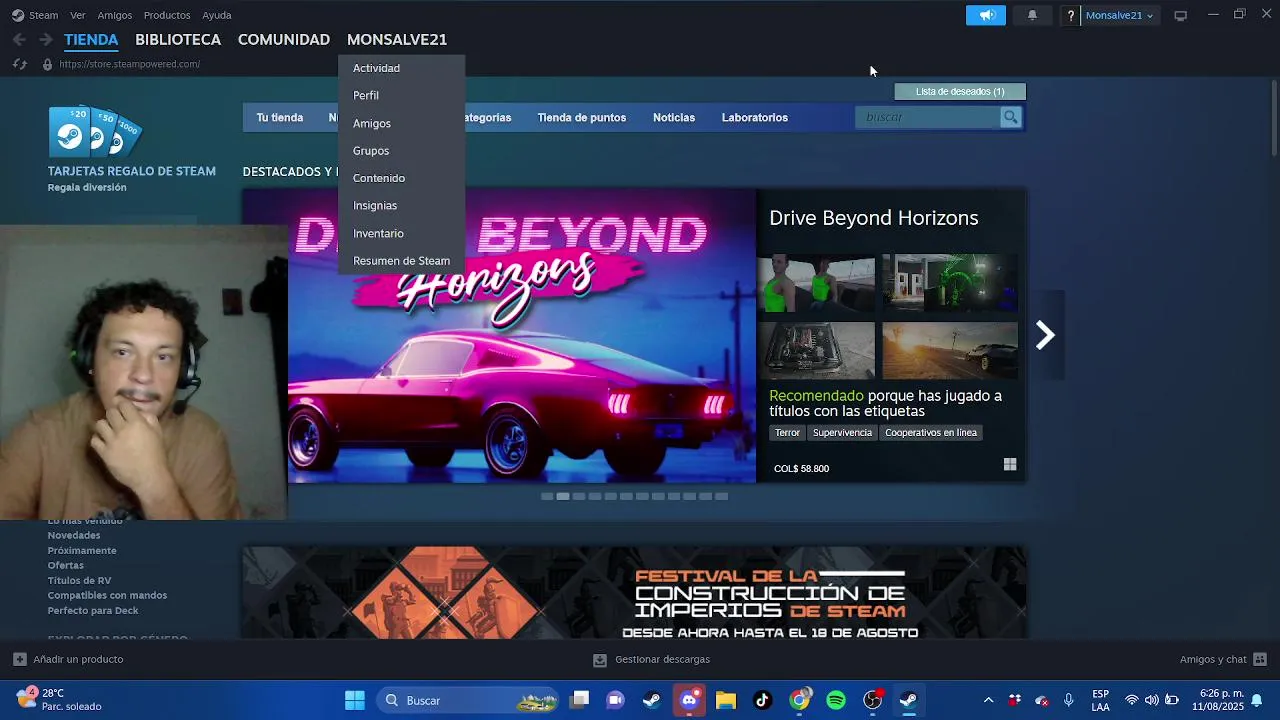This screenshot has height=720, width=1280.
Task: Open the Monsalve21 account dropdown
Action: (x=1119, y=15)
